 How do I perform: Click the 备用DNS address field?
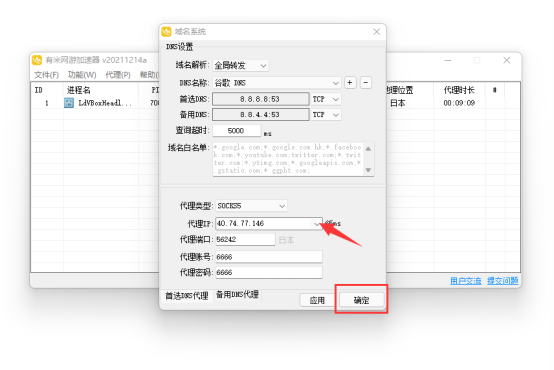point(261,115)
